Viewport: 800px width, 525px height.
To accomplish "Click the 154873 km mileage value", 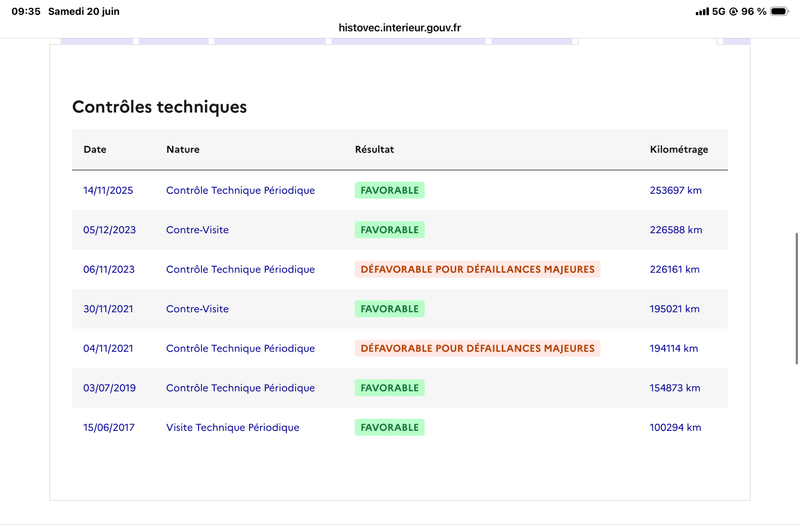I will (x=675, y=388).
